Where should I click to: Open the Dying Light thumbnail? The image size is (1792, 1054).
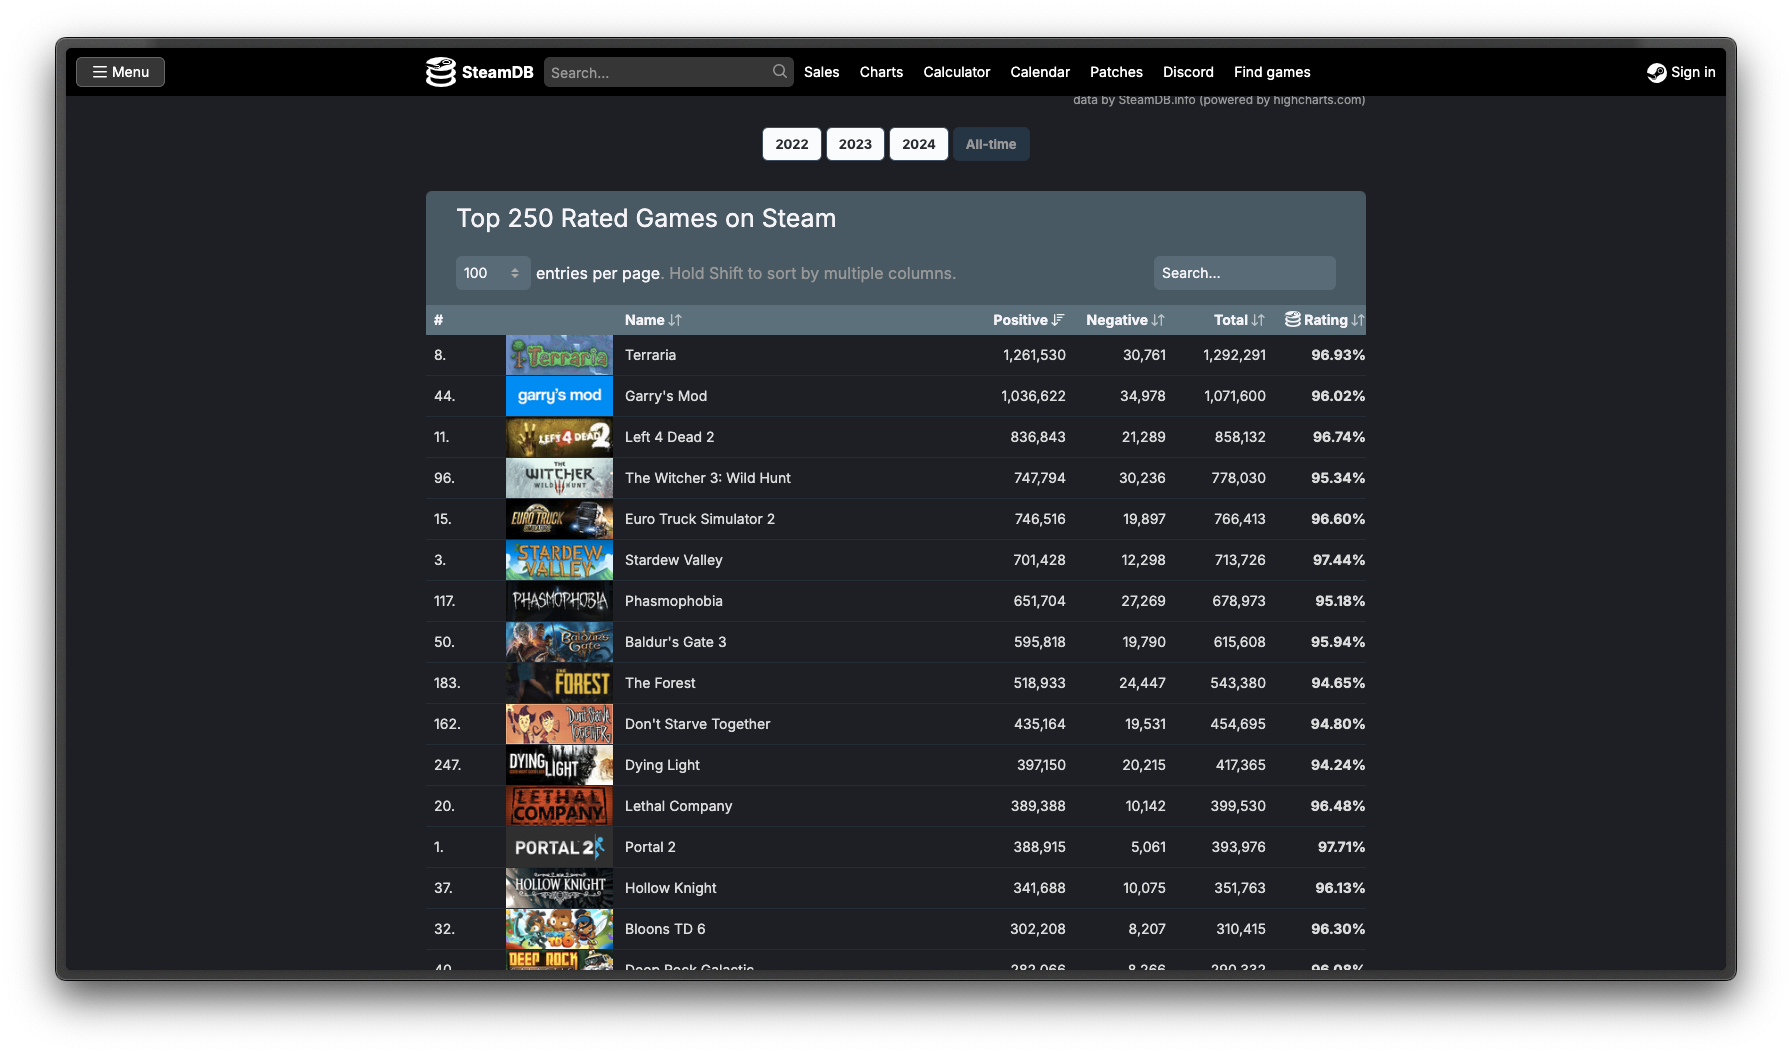[559, 765]
